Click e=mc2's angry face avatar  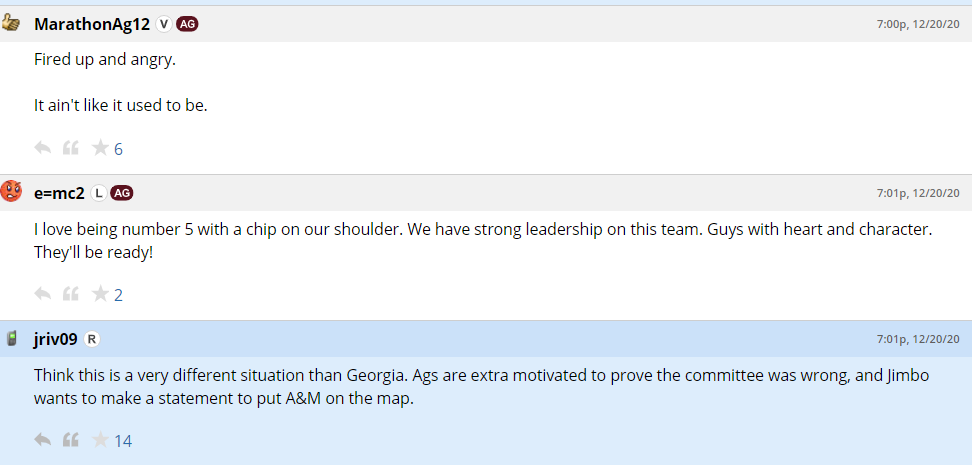12,192
